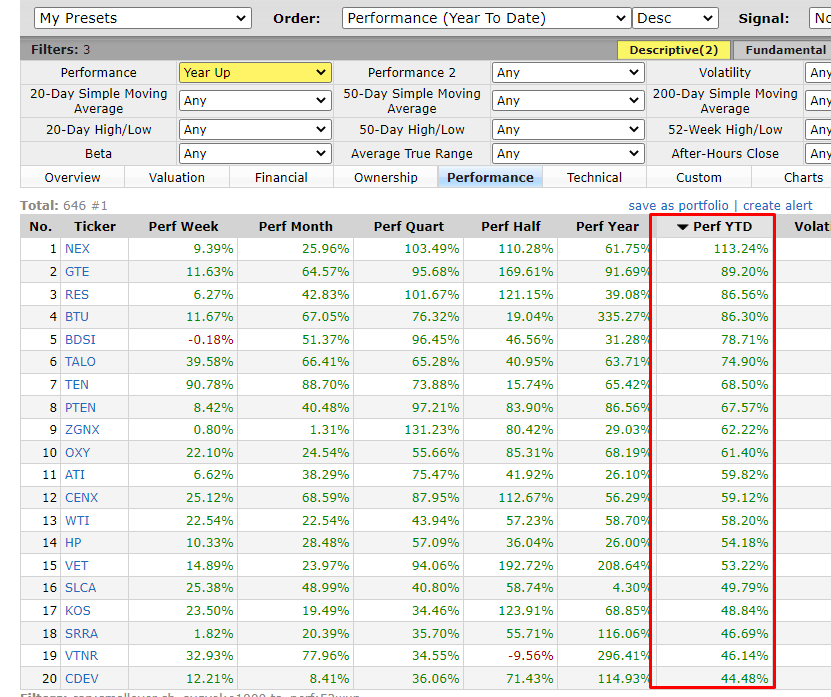Switch to the Technical view tab

tap(594, 178)
